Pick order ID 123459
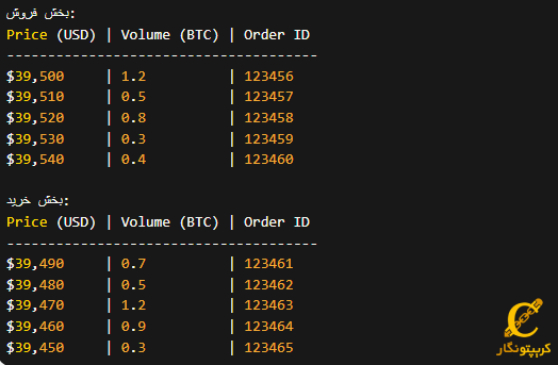 click(x=269, y=139)
